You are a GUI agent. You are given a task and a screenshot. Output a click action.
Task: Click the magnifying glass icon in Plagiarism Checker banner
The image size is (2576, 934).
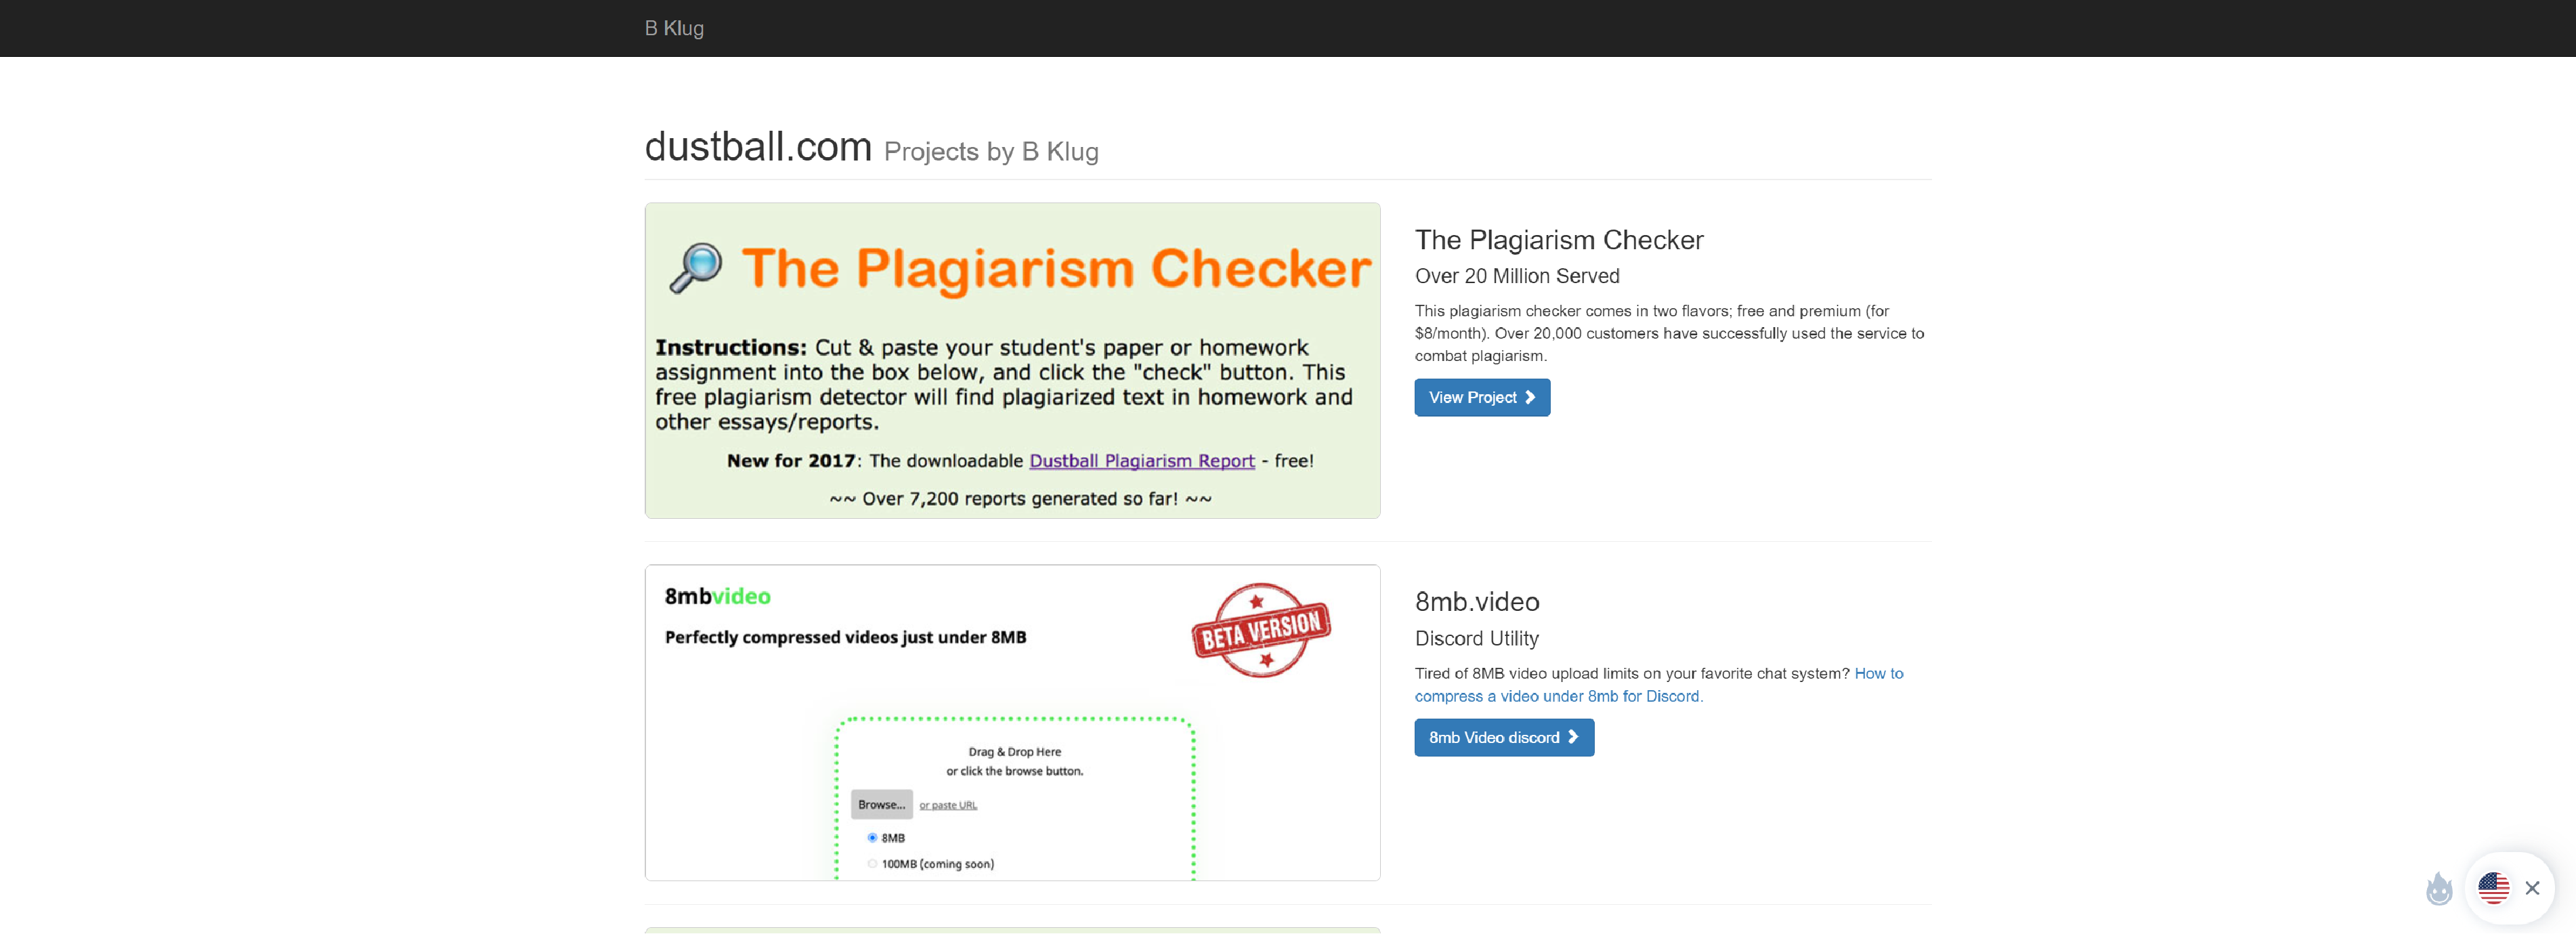695,268
